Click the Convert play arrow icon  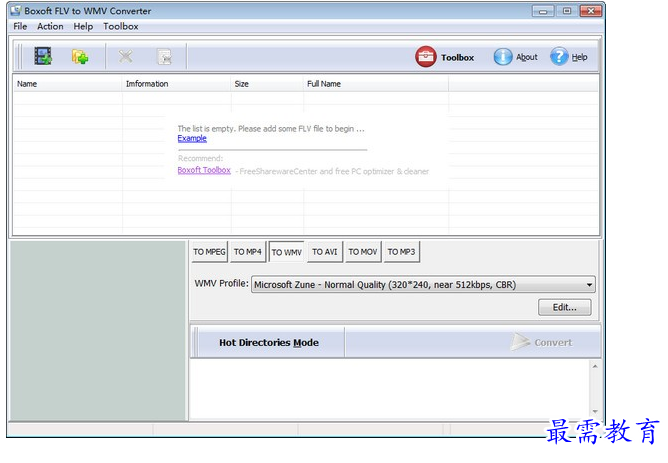[519, 342]
